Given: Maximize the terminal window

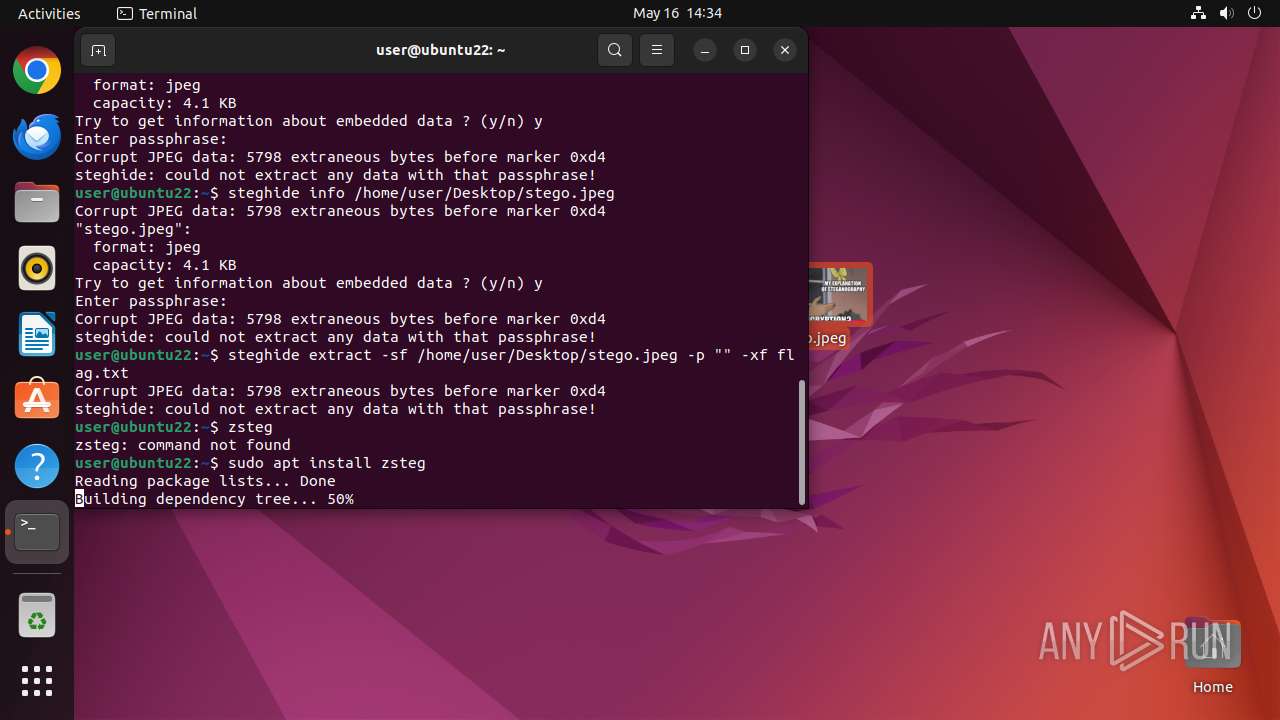Looking at the screenshot, I should [745, 50].
